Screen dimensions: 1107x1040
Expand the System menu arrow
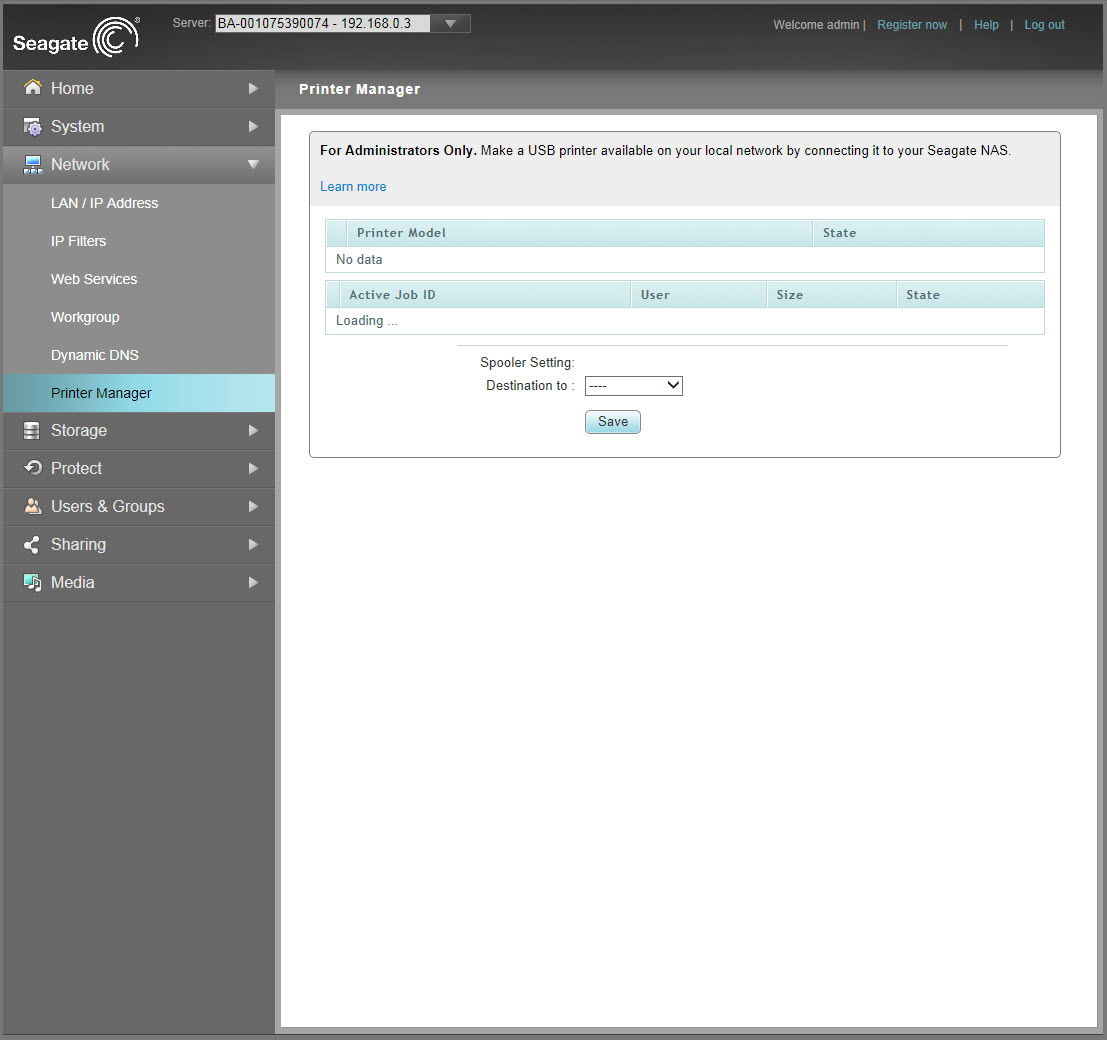coord(253,126)
